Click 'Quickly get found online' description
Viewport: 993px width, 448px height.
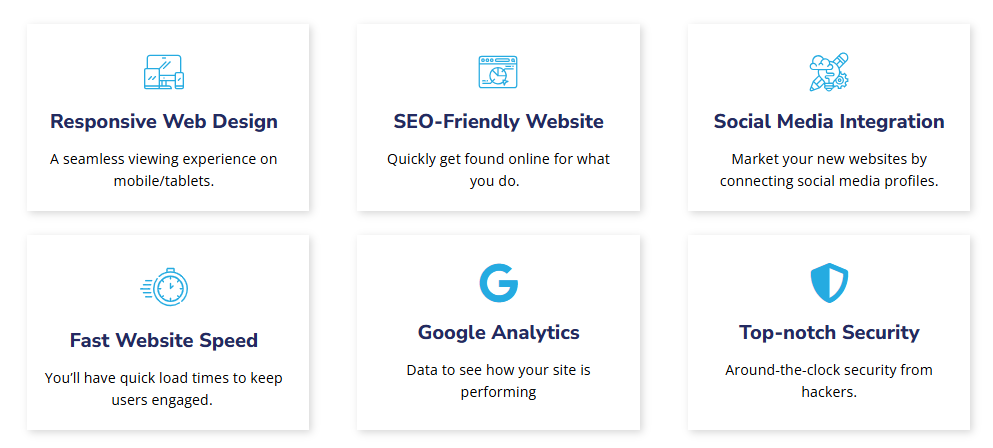498,170
